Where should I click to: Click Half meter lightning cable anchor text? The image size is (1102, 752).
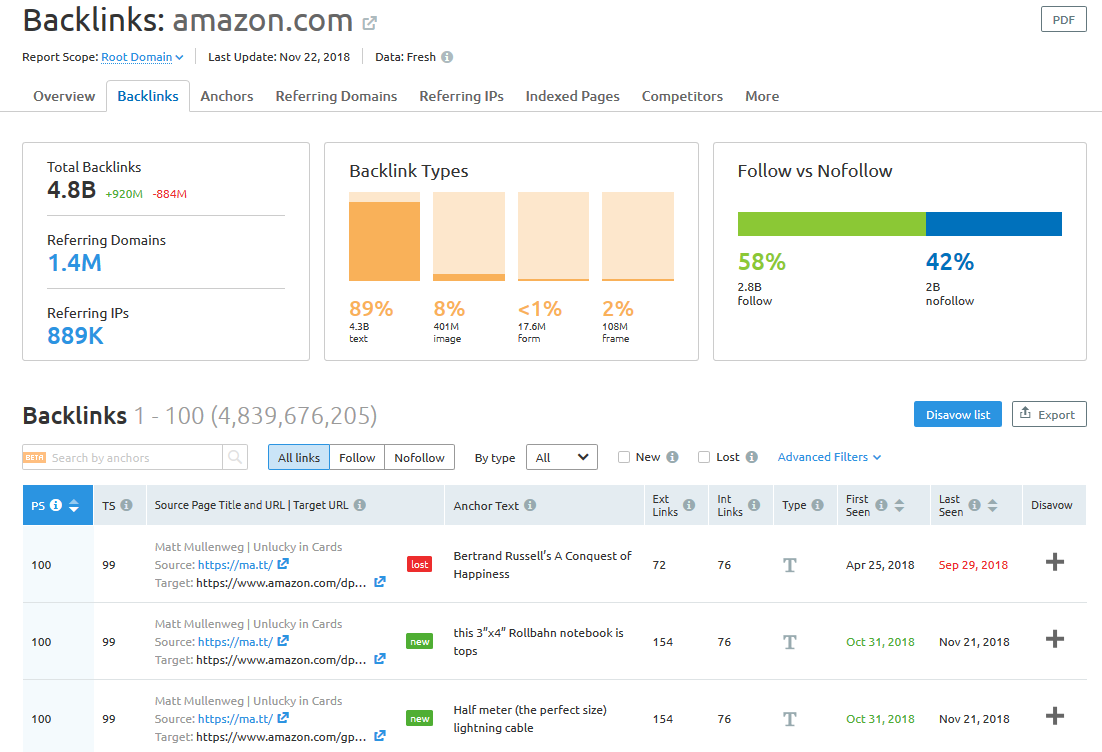[530, 719]
